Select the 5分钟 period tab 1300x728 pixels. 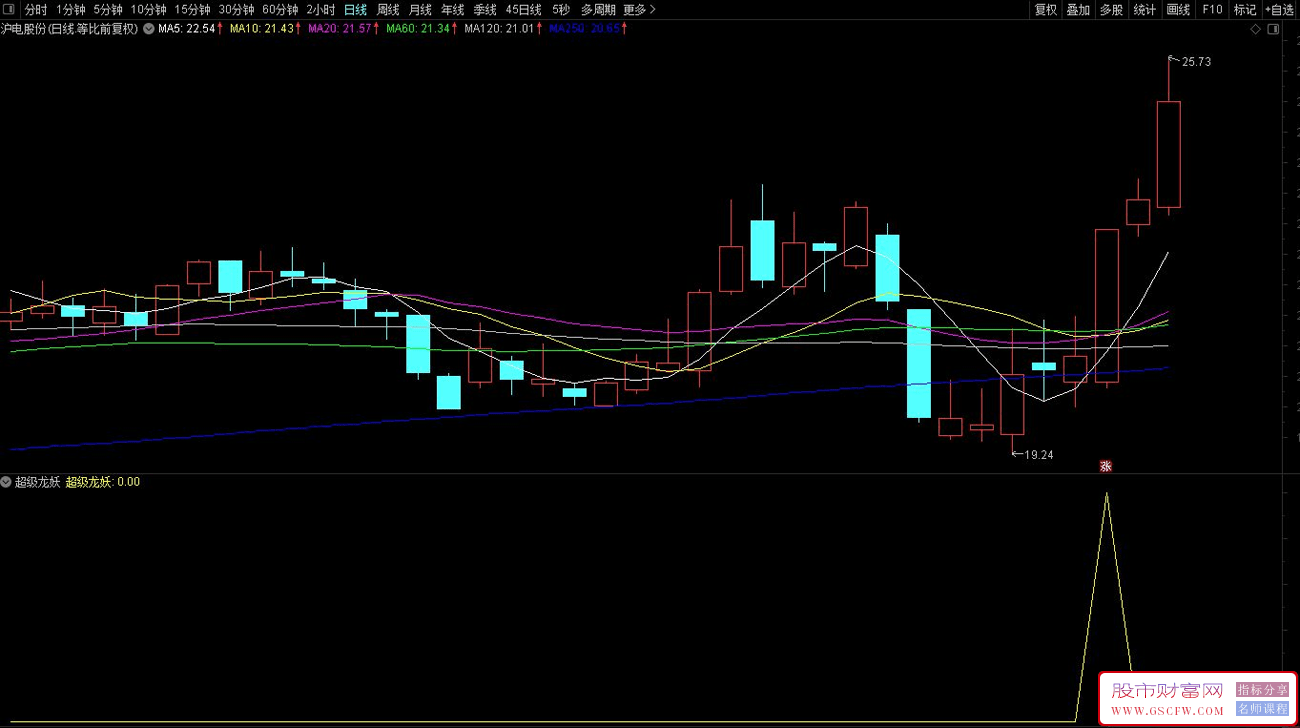coord(108,9)
